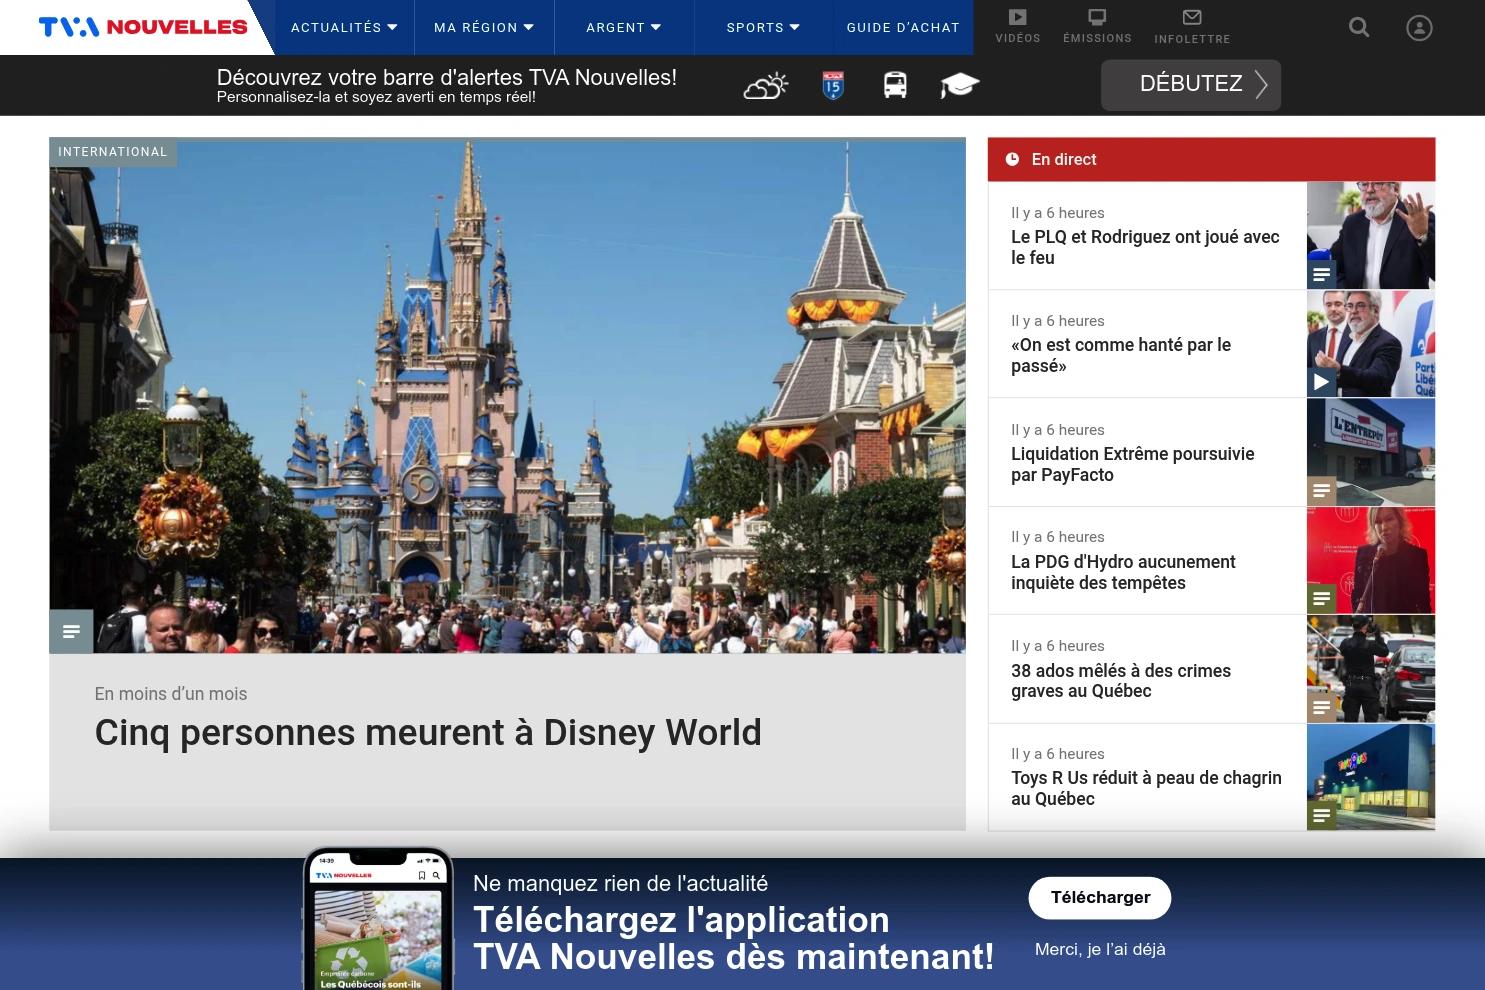1485x990 pixels.
Task: Click the weather cloud-sun icon
Action: (x=766, y=86)
